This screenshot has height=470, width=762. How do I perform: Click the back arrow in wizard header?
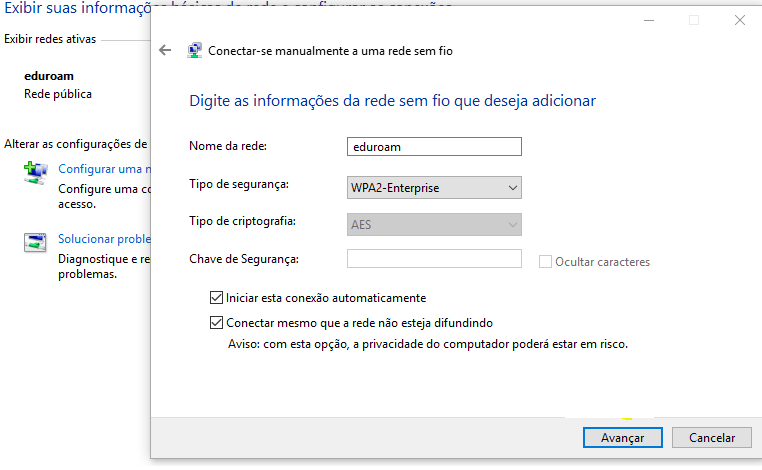click(166, 50)
